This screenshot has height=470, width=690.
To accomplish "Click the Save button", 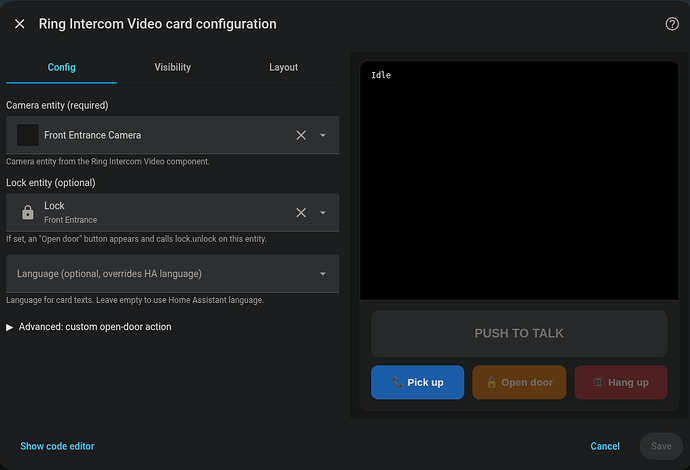I will tap(661, 446).
